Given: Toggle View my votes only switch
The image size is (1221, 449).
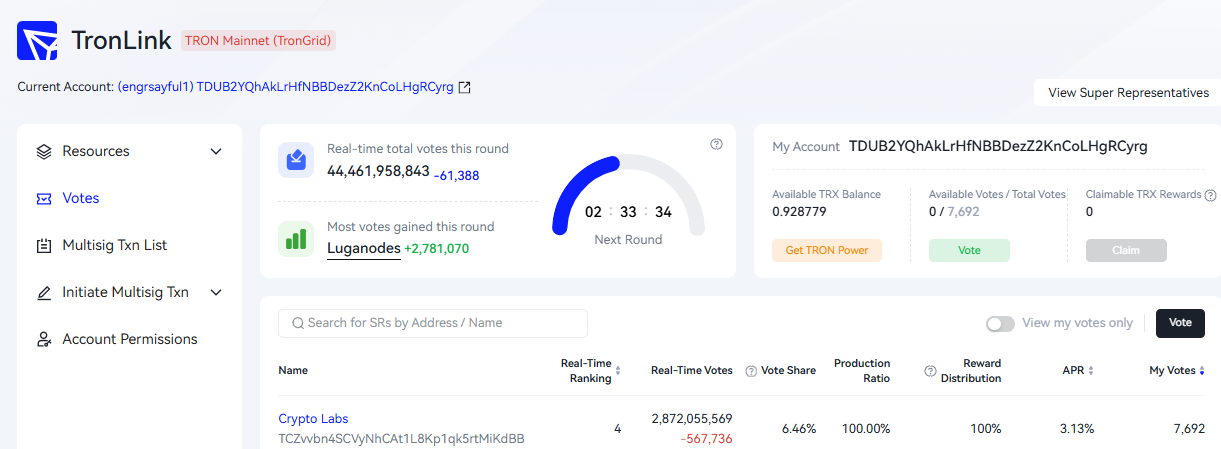Looking at the screenshot, I should 1000,324.
